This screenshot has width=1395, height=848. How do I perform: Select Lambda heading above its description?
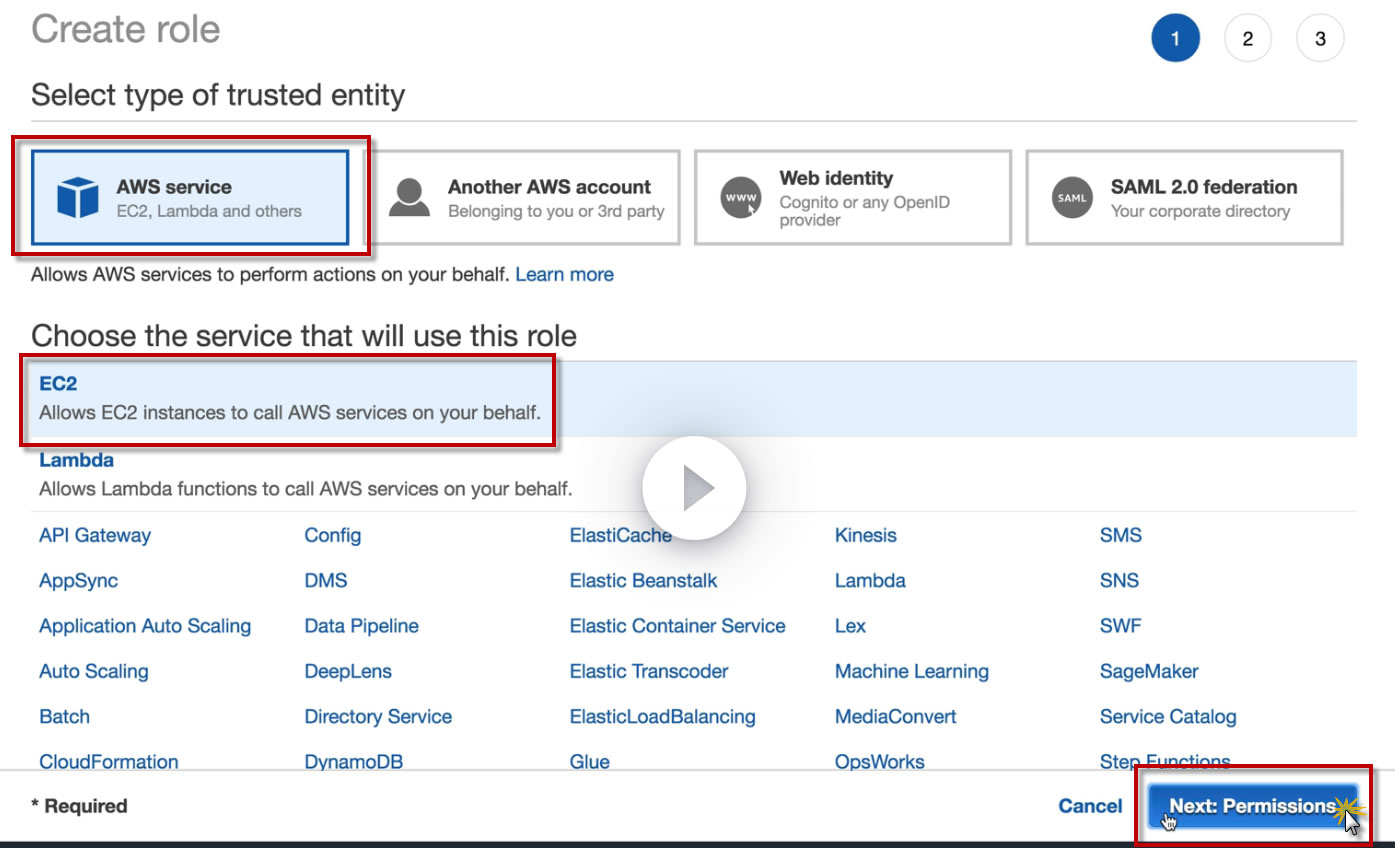click(x=76, y=461)
